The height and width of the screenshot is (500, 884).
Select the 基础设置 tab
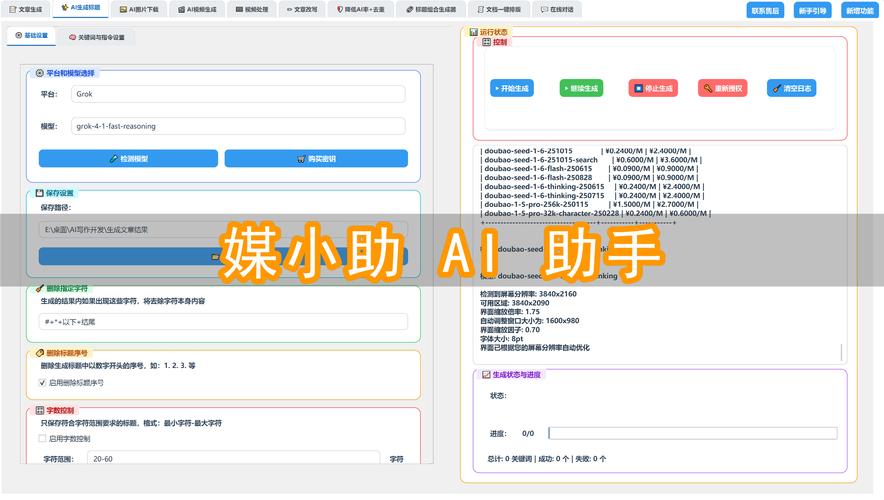31,35
